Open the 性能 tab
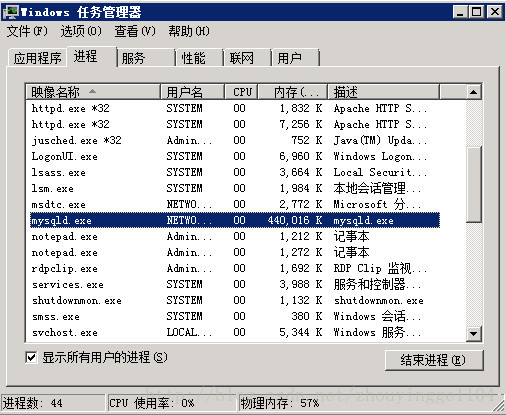Viewport: 506px width, 415px height. 199,58
